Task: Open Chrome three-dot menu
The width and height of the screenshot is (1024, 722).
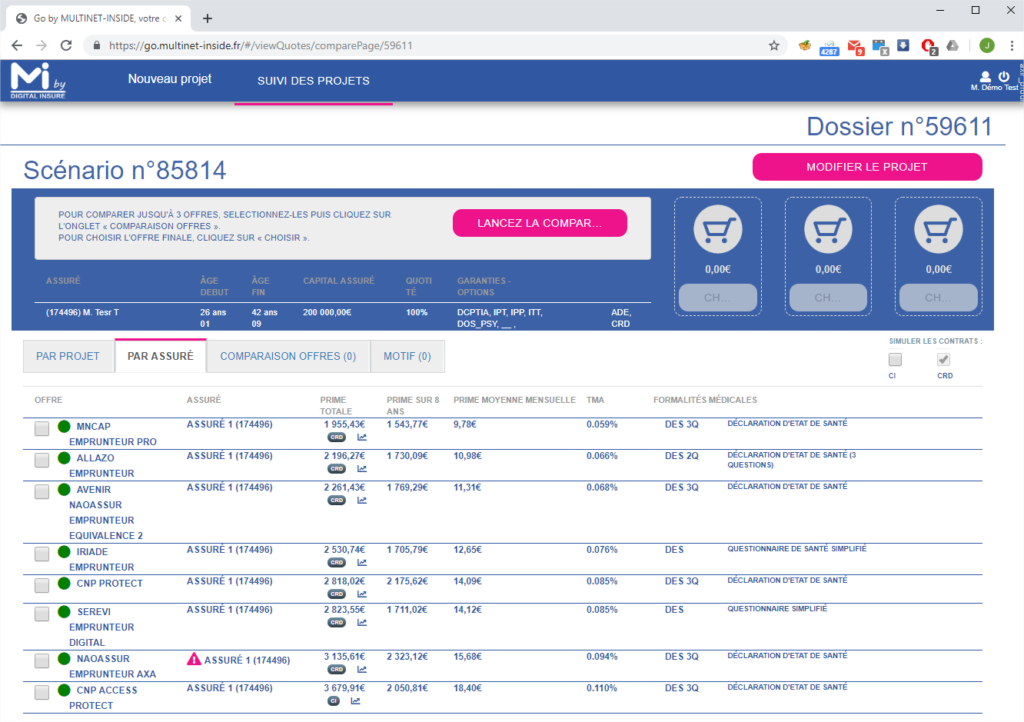Action: coord(1012,46)
